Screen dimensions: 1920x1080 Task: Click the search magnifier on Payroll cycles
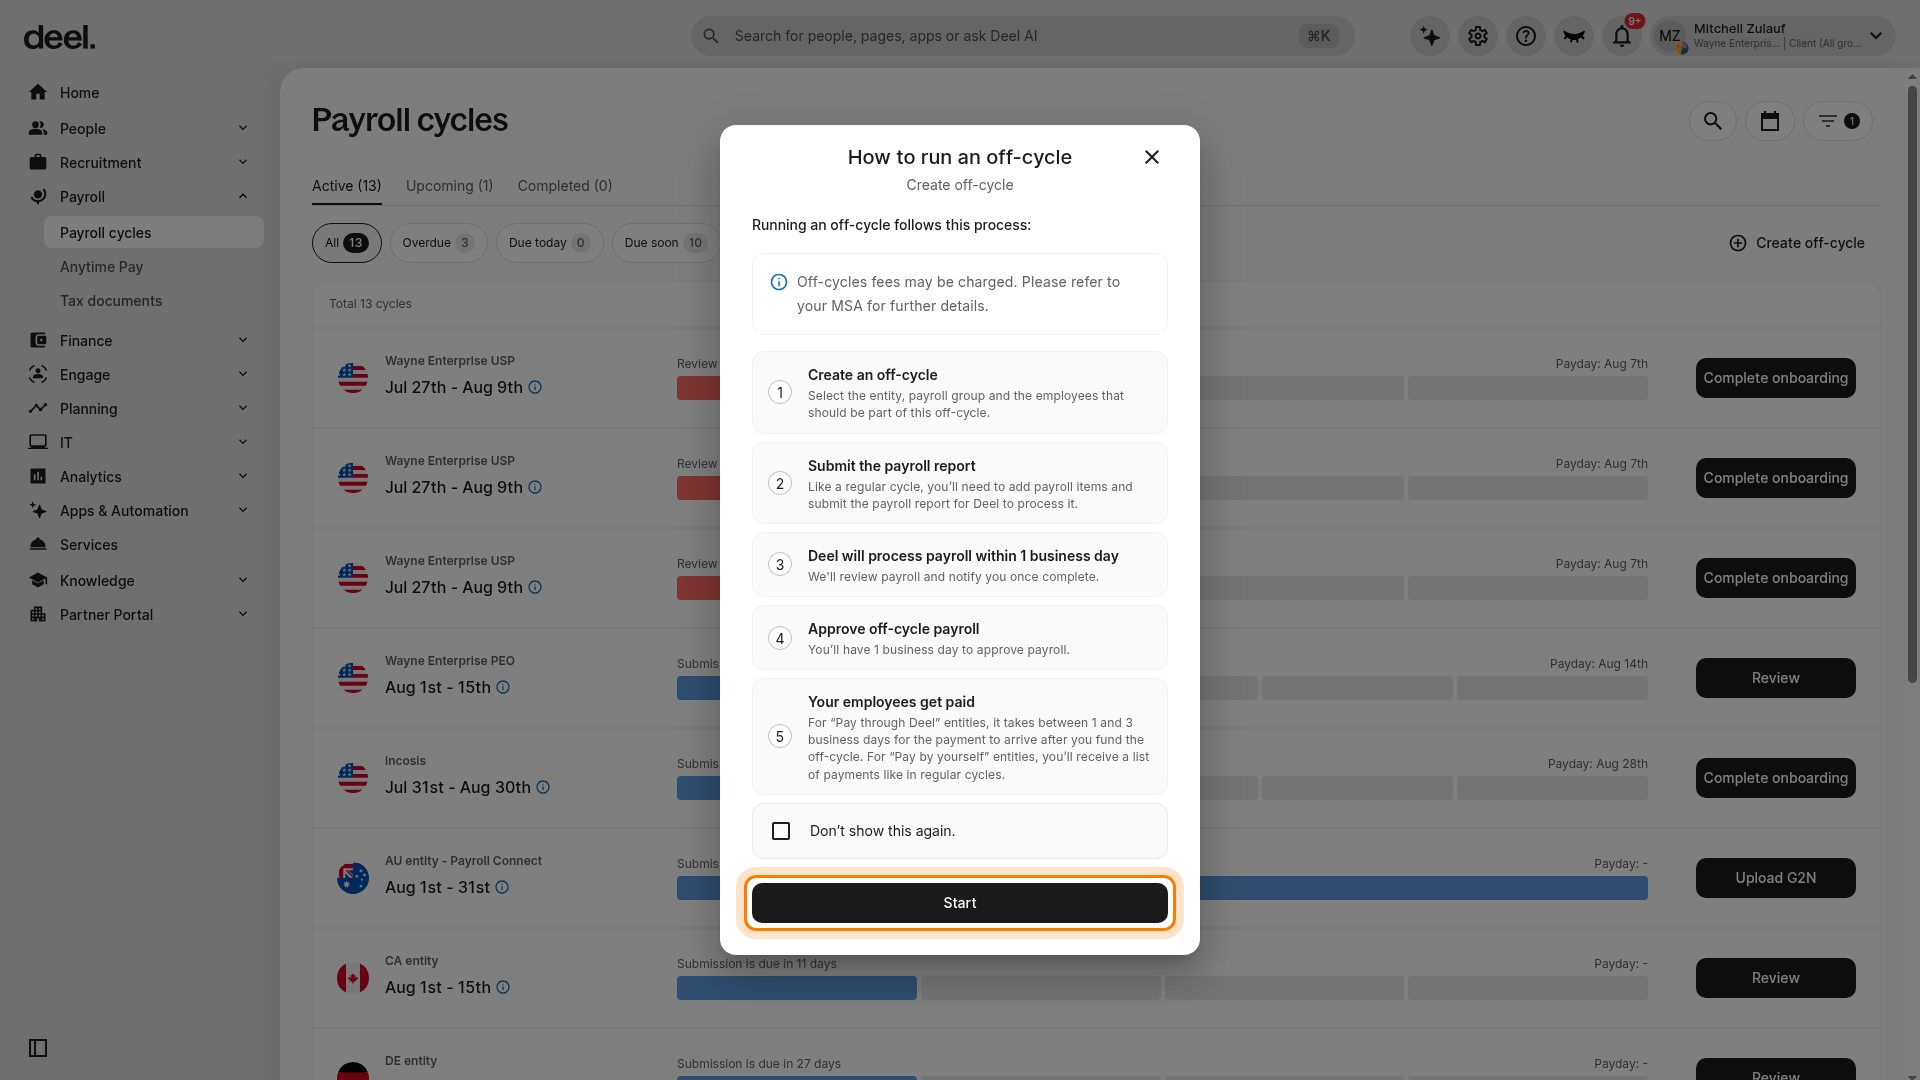(x=1713, y=121)
